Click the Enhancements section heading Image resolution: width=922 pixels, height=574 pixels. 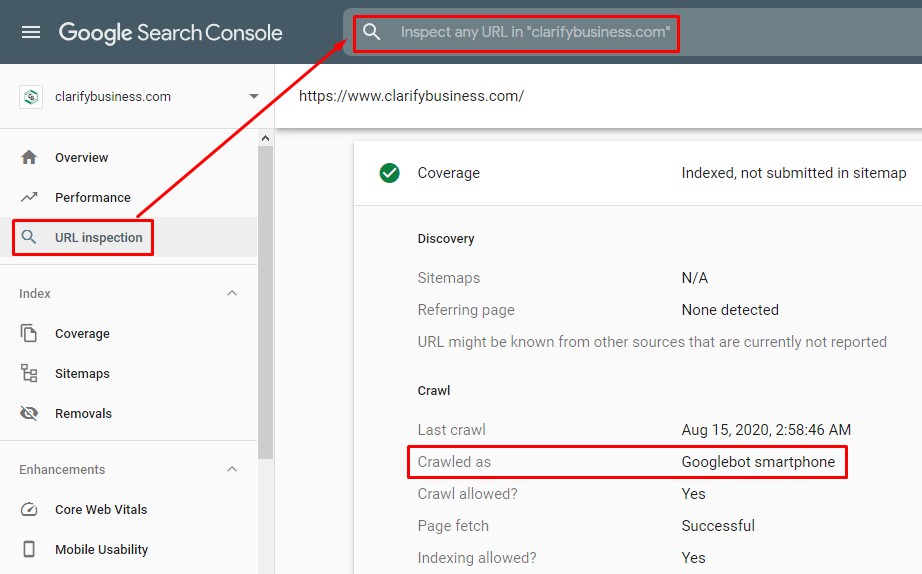62,469
